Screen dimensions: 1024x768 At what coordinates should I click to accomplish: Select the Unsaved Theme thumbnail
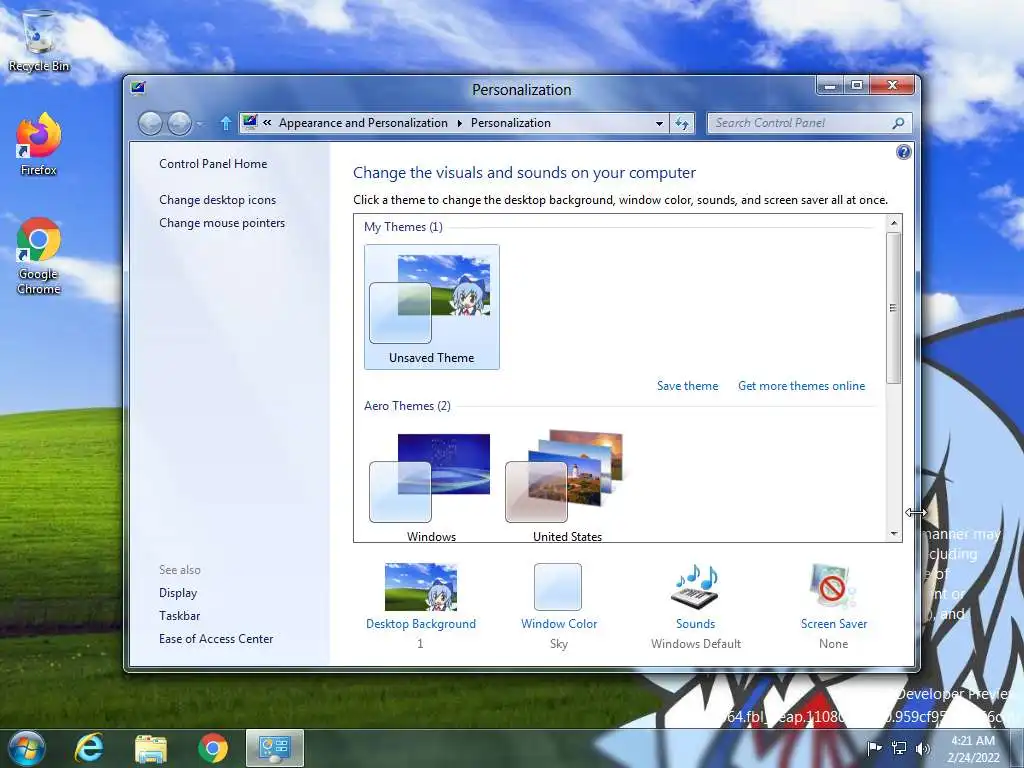(432, 307)
